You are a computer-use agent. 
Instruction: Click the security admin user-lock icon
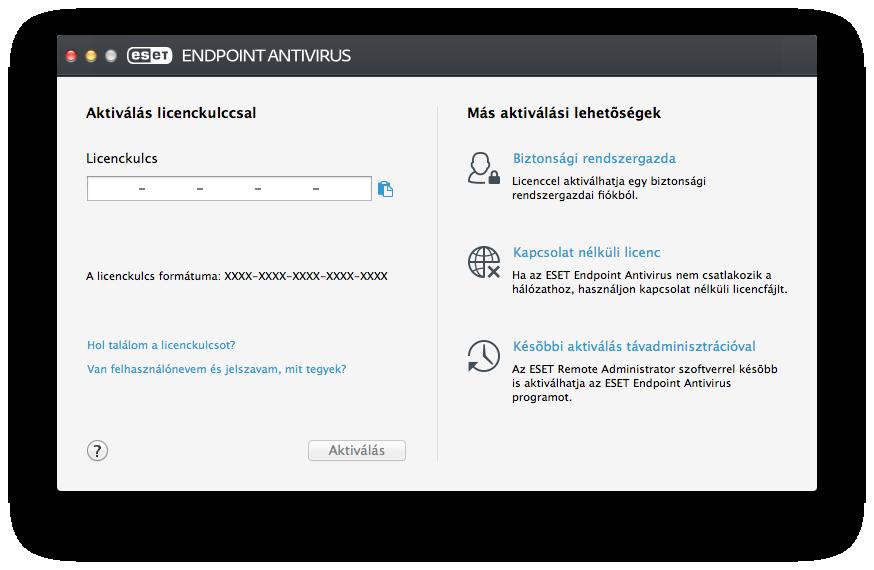(x=483, y=168)
